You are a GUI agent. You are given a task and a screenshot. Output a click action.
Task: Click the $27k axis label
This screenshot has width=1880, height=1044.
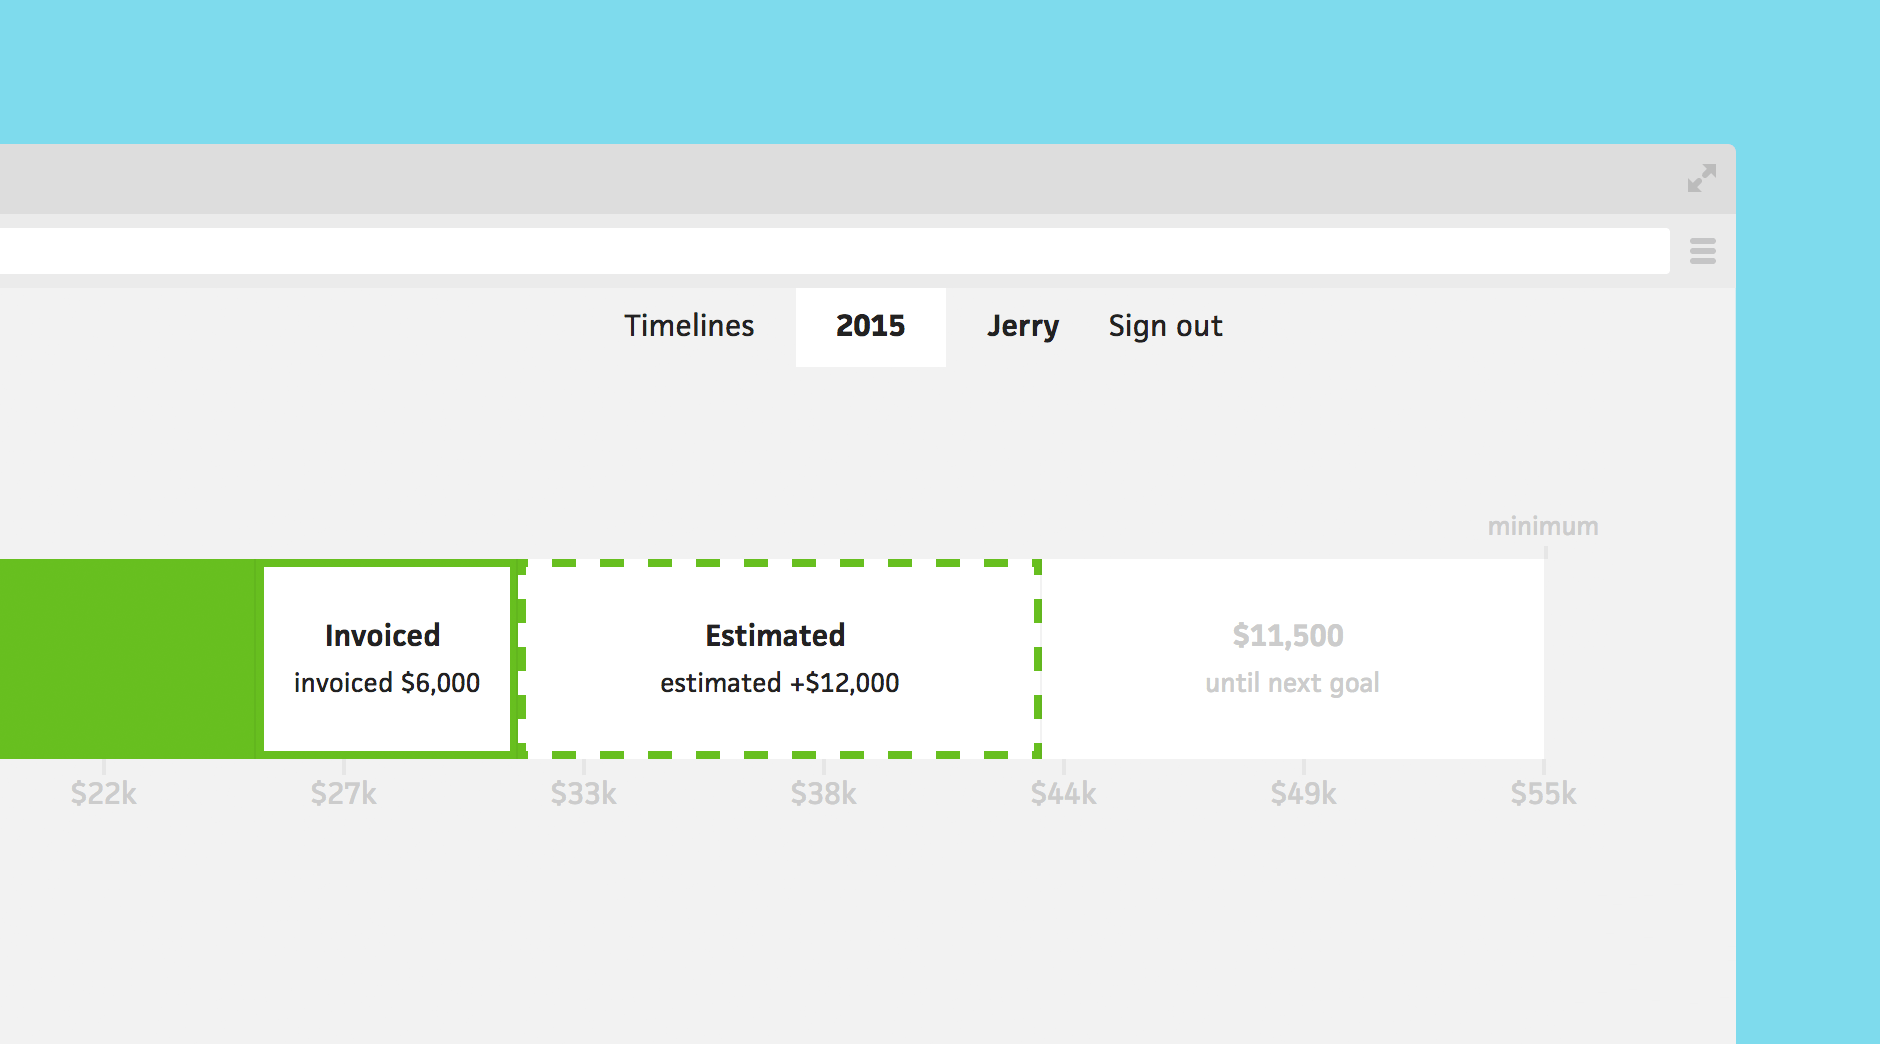(x=344, y=794)
